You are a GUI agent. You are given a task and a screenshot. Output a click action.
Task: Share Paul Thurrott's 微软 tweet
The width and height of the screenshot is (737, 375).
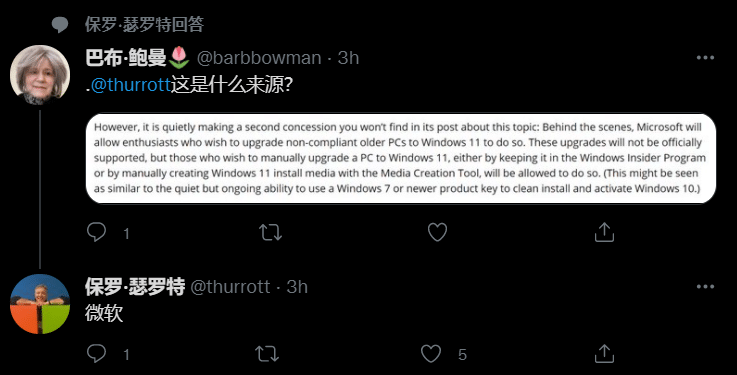tap(604, 353)
